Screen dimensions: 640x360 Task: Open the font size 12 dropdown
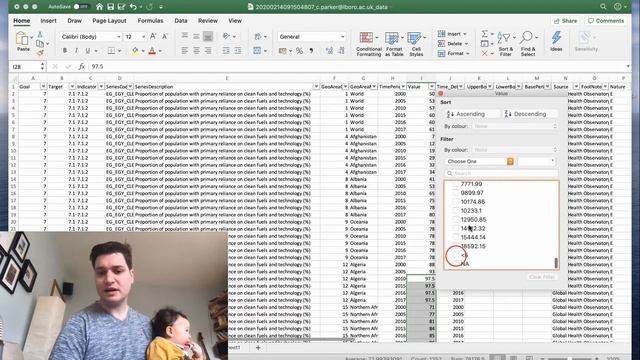point(143,37)
